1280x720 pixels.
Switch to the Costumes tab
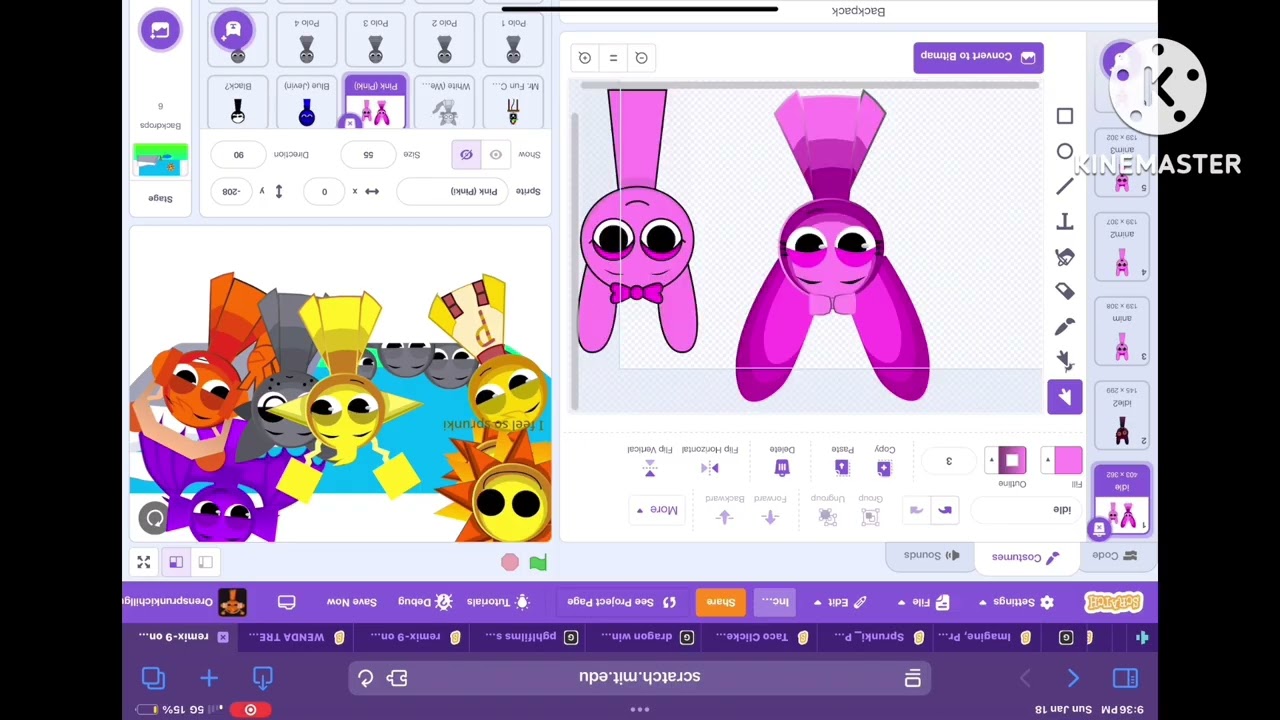click(1024, 557)
